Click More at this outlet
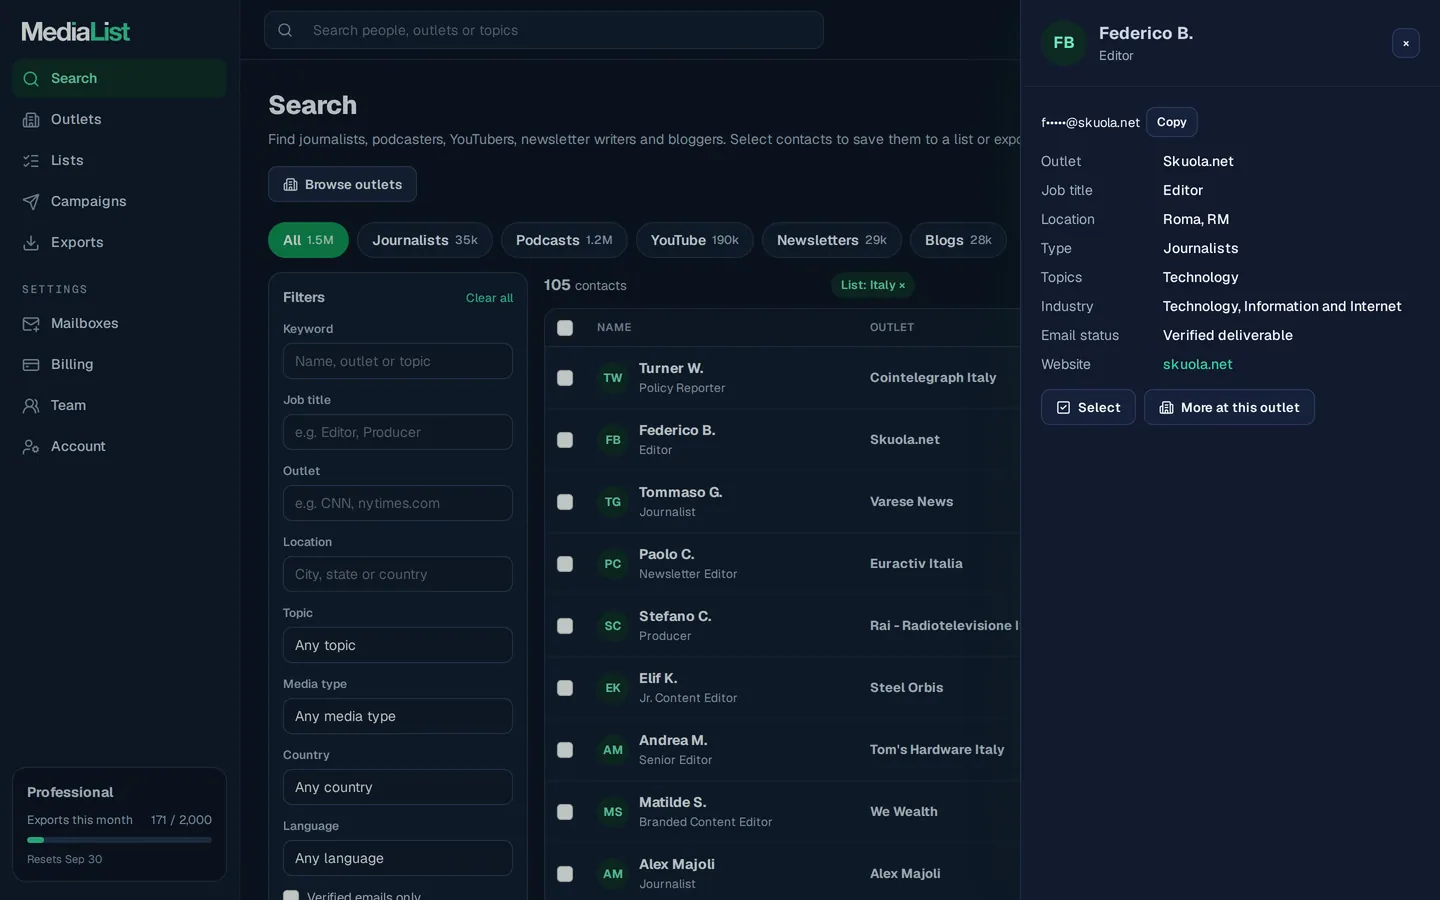The image size is (1440, 900). pos(1229,407)
